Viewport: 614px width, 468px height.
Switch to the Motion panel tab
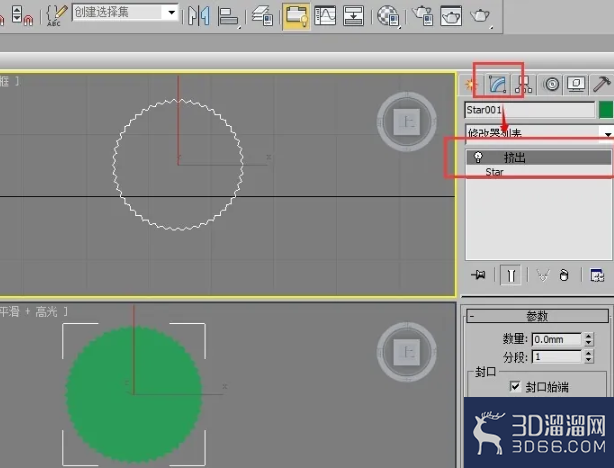tap(551, 84)
